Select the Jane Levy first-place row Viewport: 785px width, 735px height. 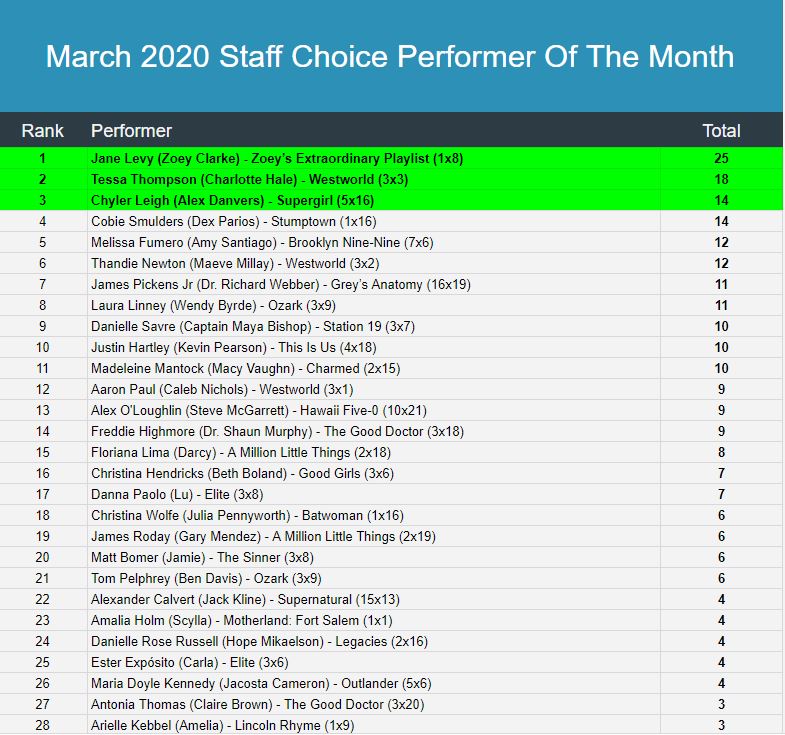391,158
